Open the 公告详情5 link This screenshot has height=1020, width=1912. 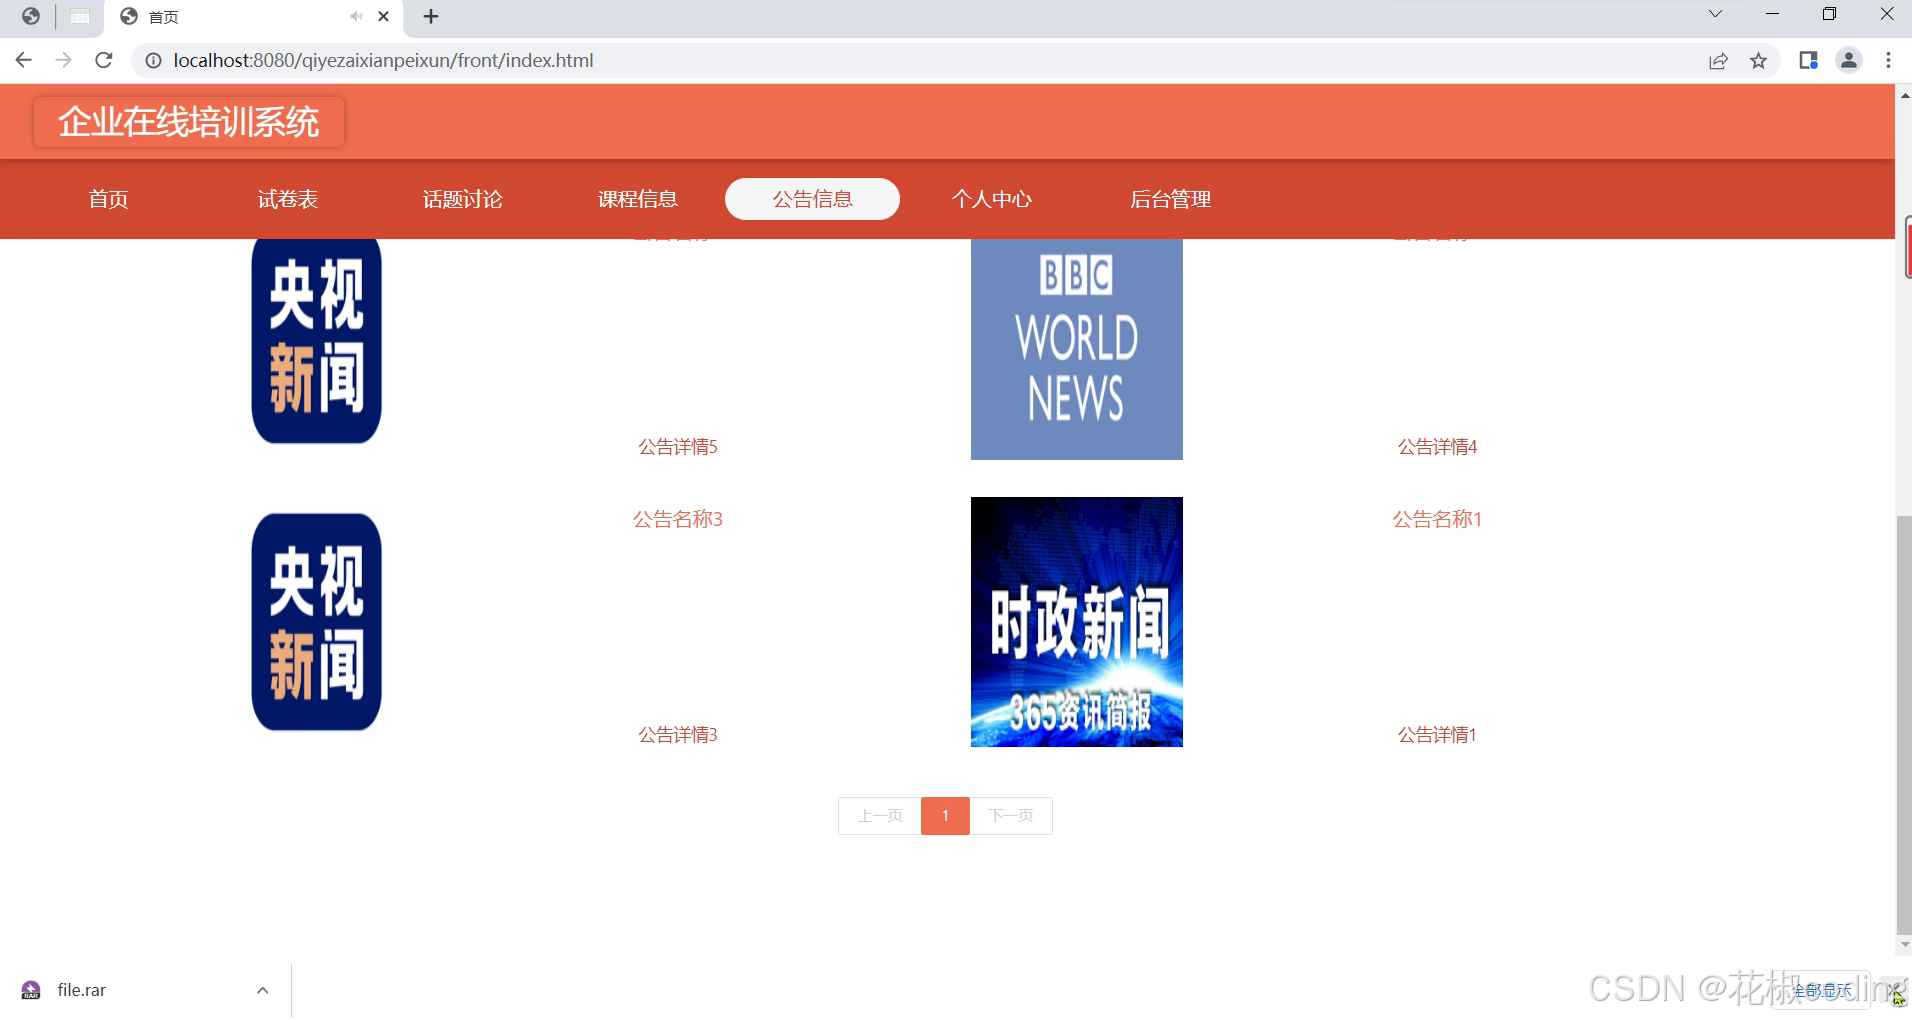click(x=677, y=446)
